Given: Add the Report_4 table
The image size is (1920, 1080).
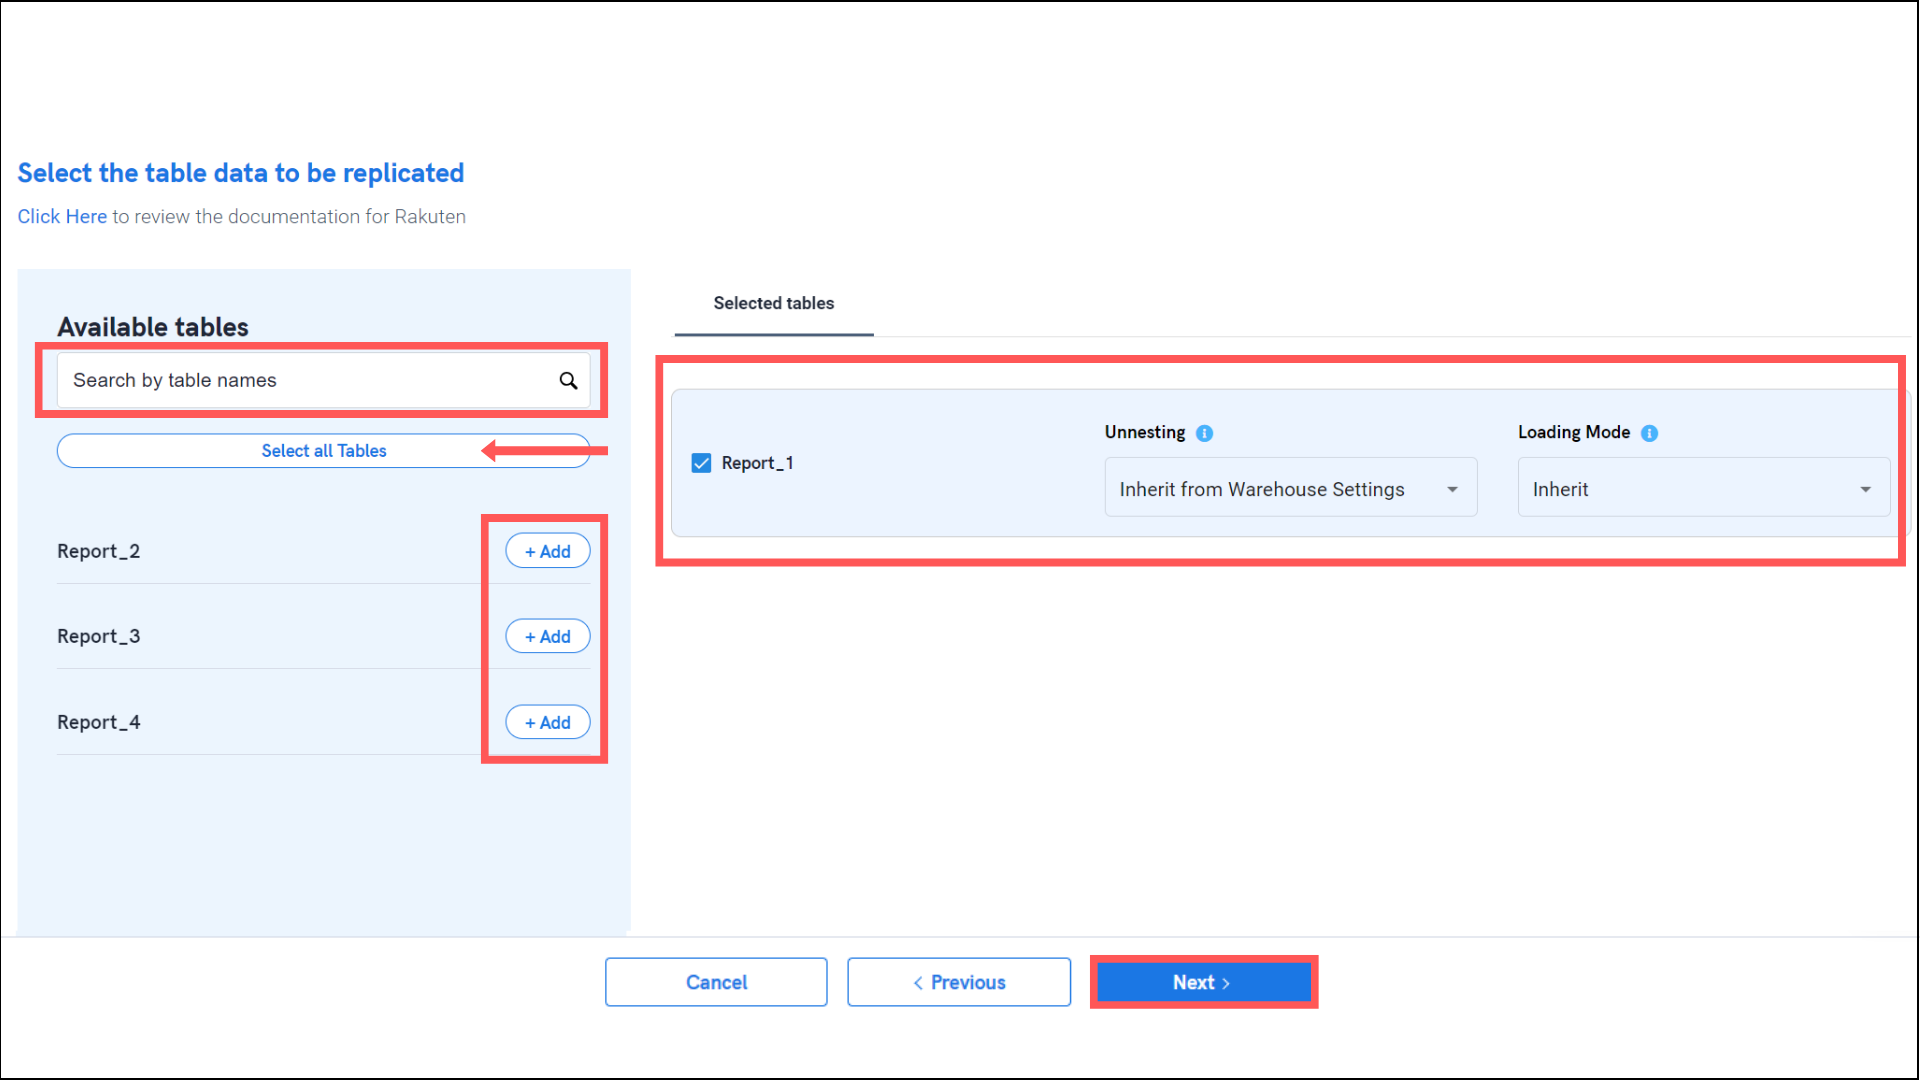Looking at the screenshot, I should click(547, 723).
